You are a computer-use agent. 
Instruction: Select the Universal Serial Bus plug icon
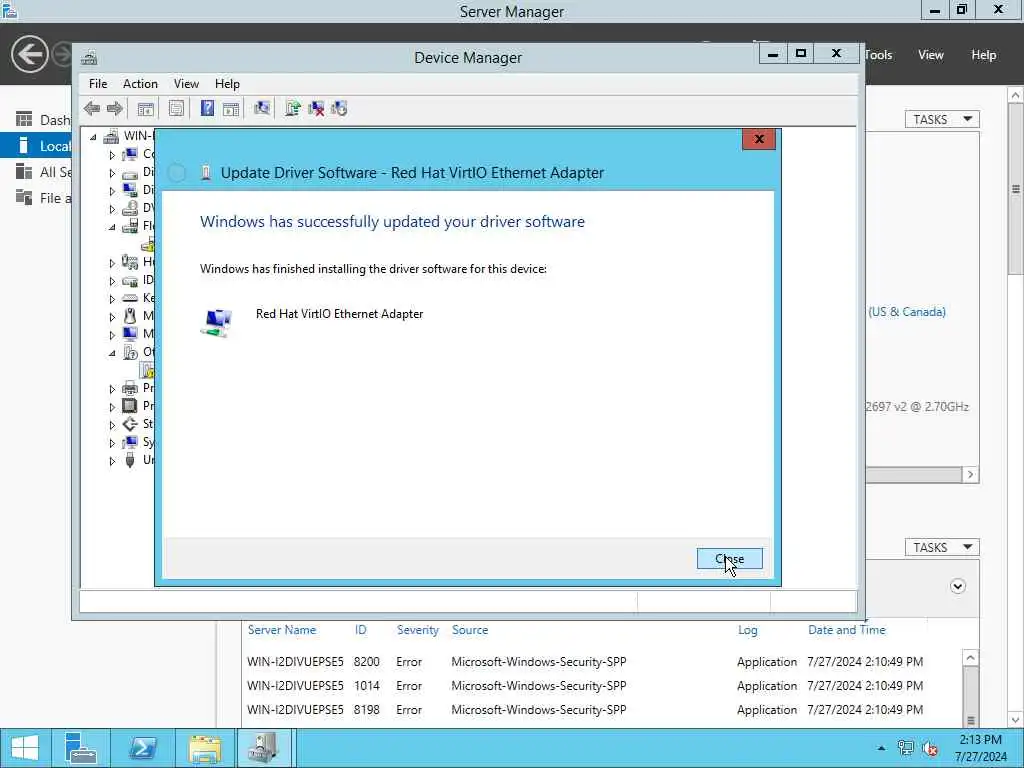point(130,460)
